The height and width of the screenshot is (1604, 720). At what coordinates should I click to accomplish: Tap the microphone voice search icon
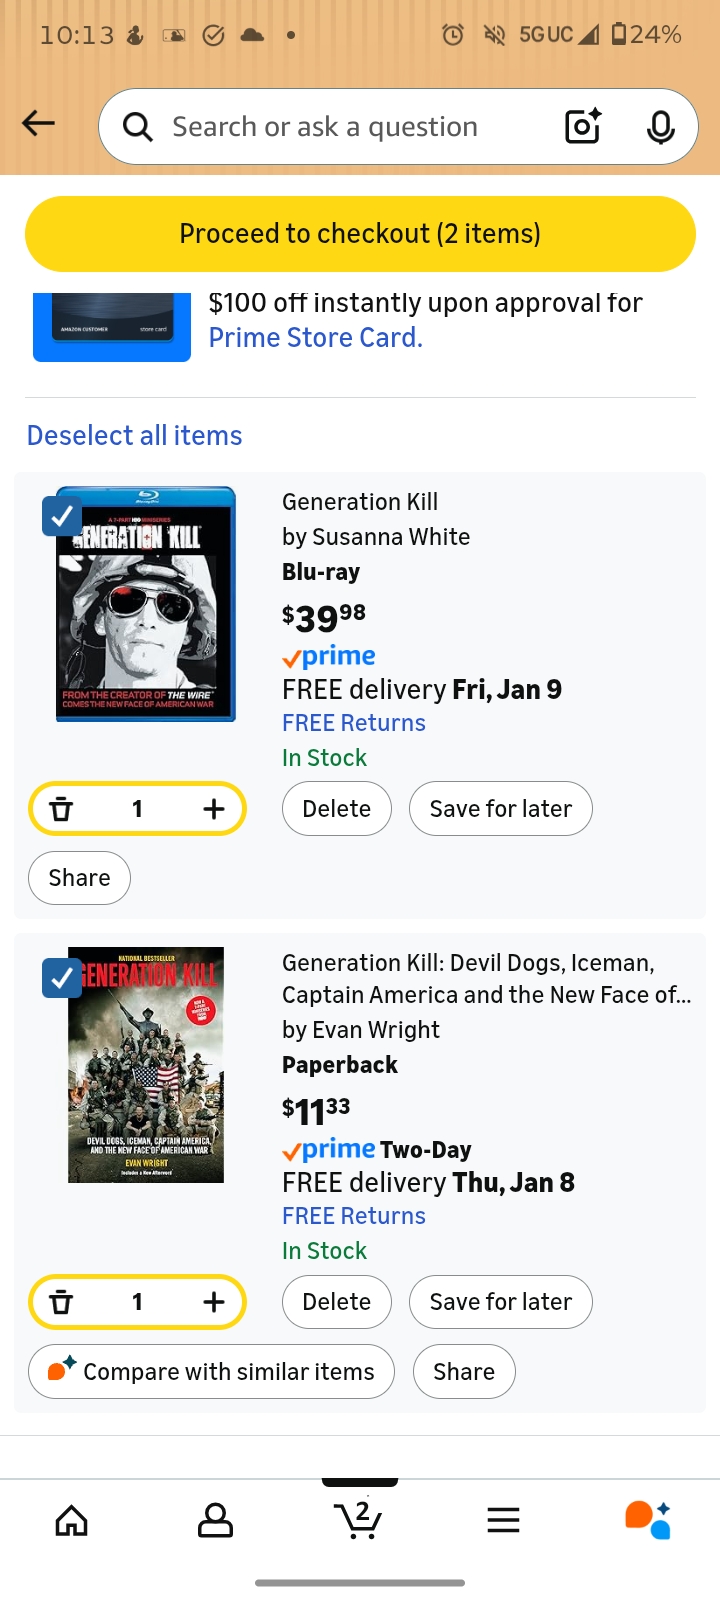click(660, 127)
